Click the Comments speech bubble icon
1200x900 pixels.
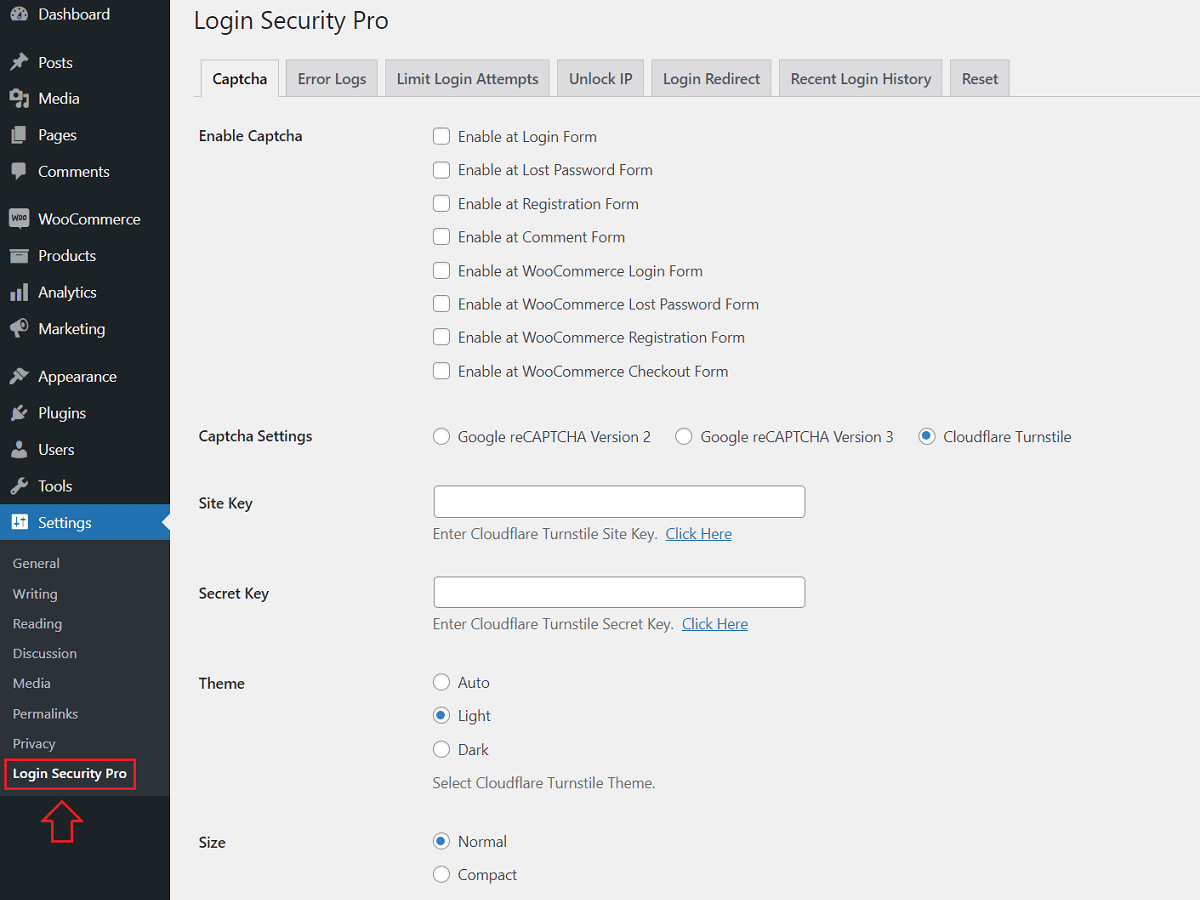(x=19, y=171)
